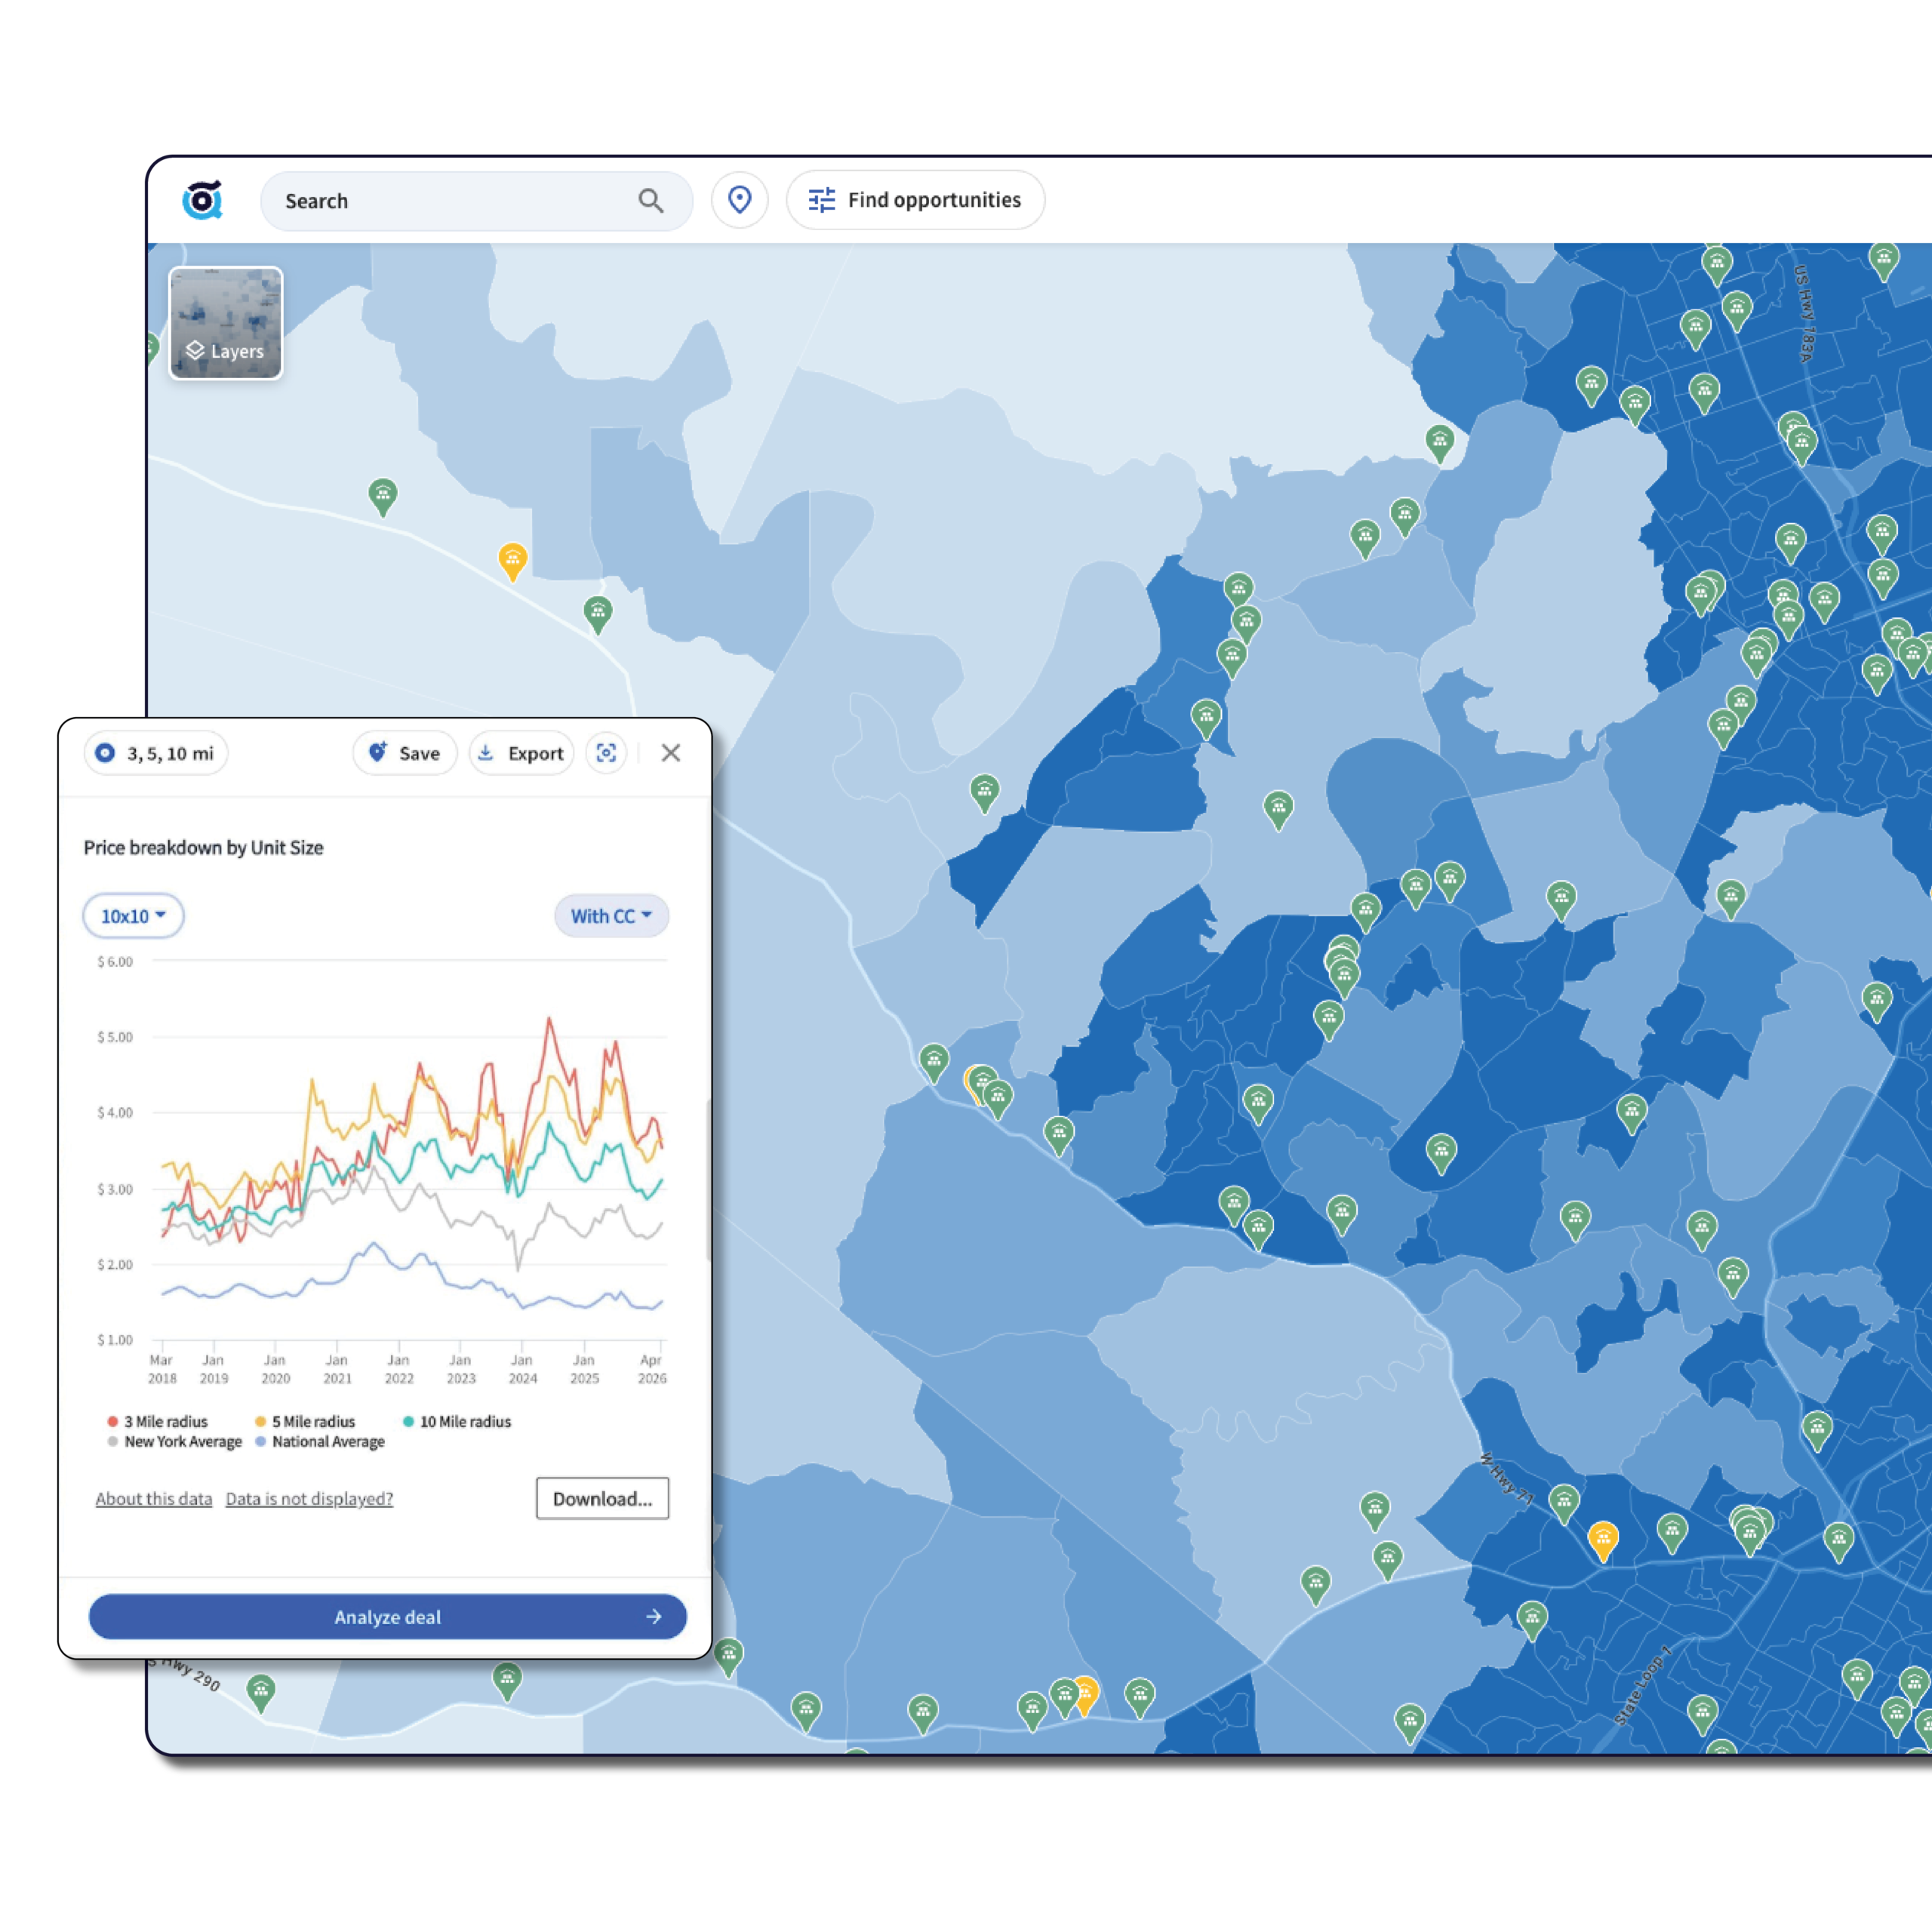
Task: Click the app logo in header
Action: click(x=202, y=200)
